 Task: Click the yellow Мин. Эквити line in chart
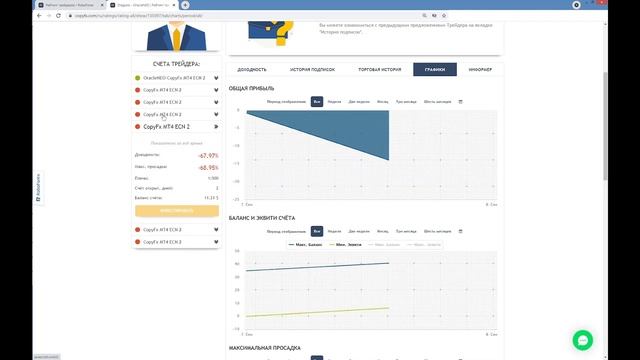point(318,312)
